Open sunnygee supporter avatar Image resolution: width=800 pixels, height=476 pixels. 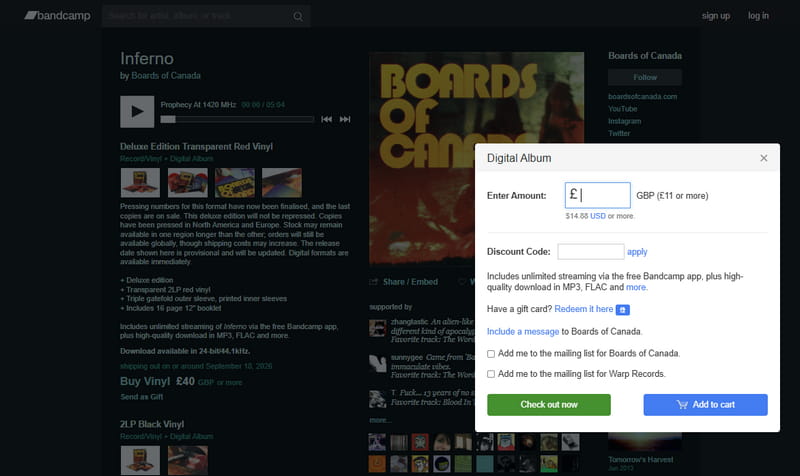(x=378, y=363)
